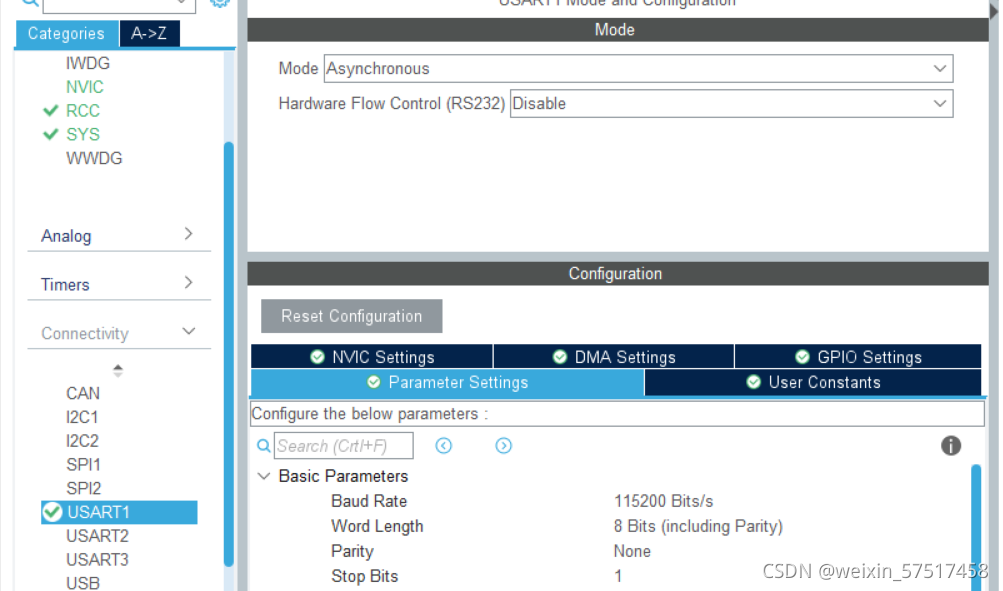Click the search icon in the parameter filter field

(262, 445)
